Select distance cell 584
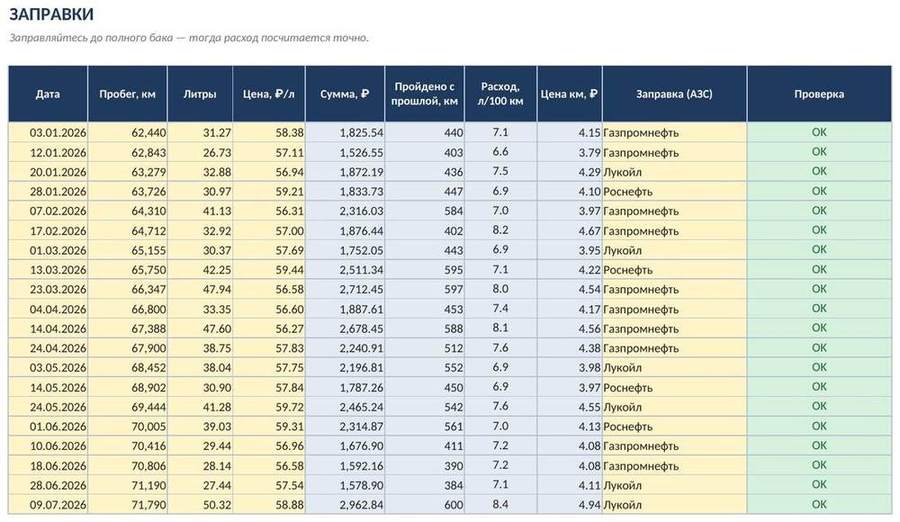Screen dimensions: 900x522 pyautogui.click(x=425, y=211)
